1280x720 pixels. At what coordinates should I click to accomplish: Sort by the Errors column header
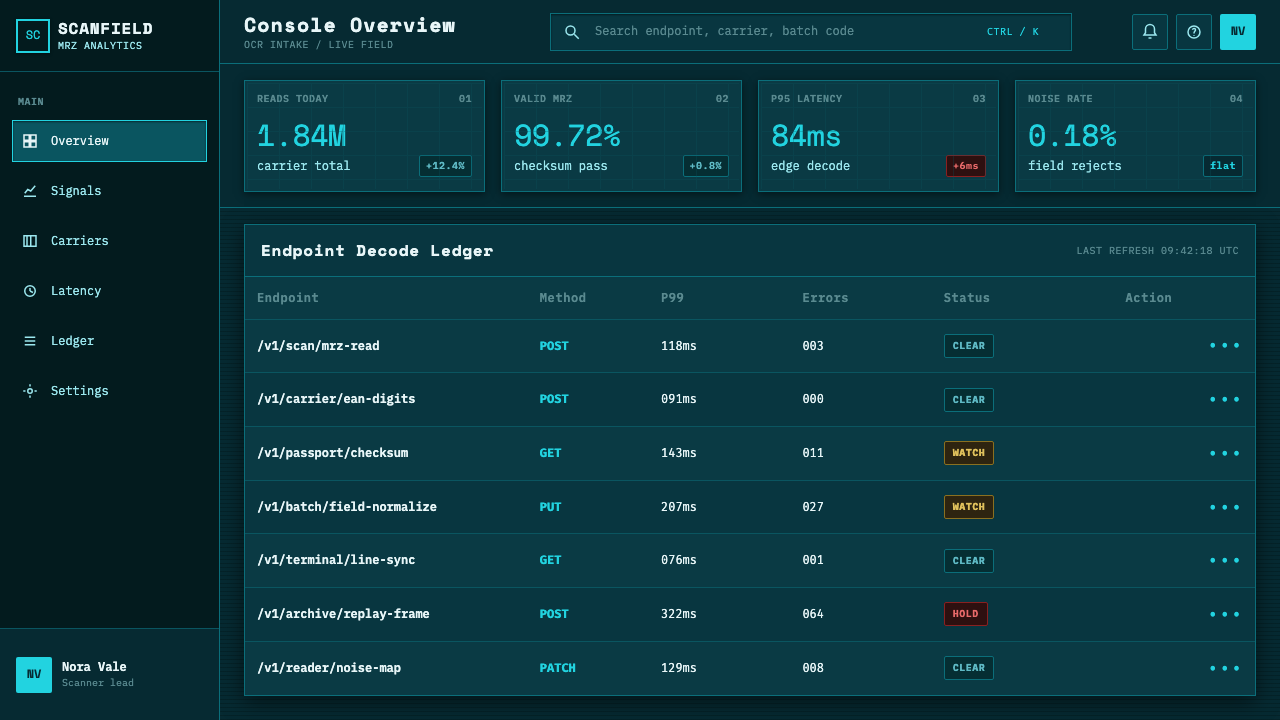point(825,298)
